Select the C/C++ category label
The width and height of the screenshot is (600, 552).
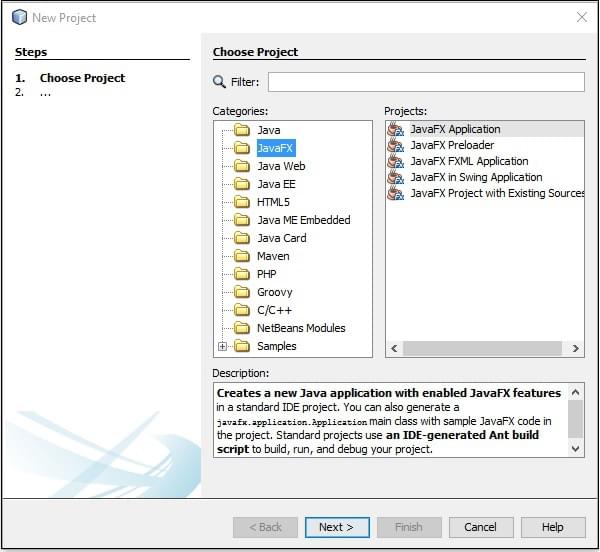click(274, 310)
